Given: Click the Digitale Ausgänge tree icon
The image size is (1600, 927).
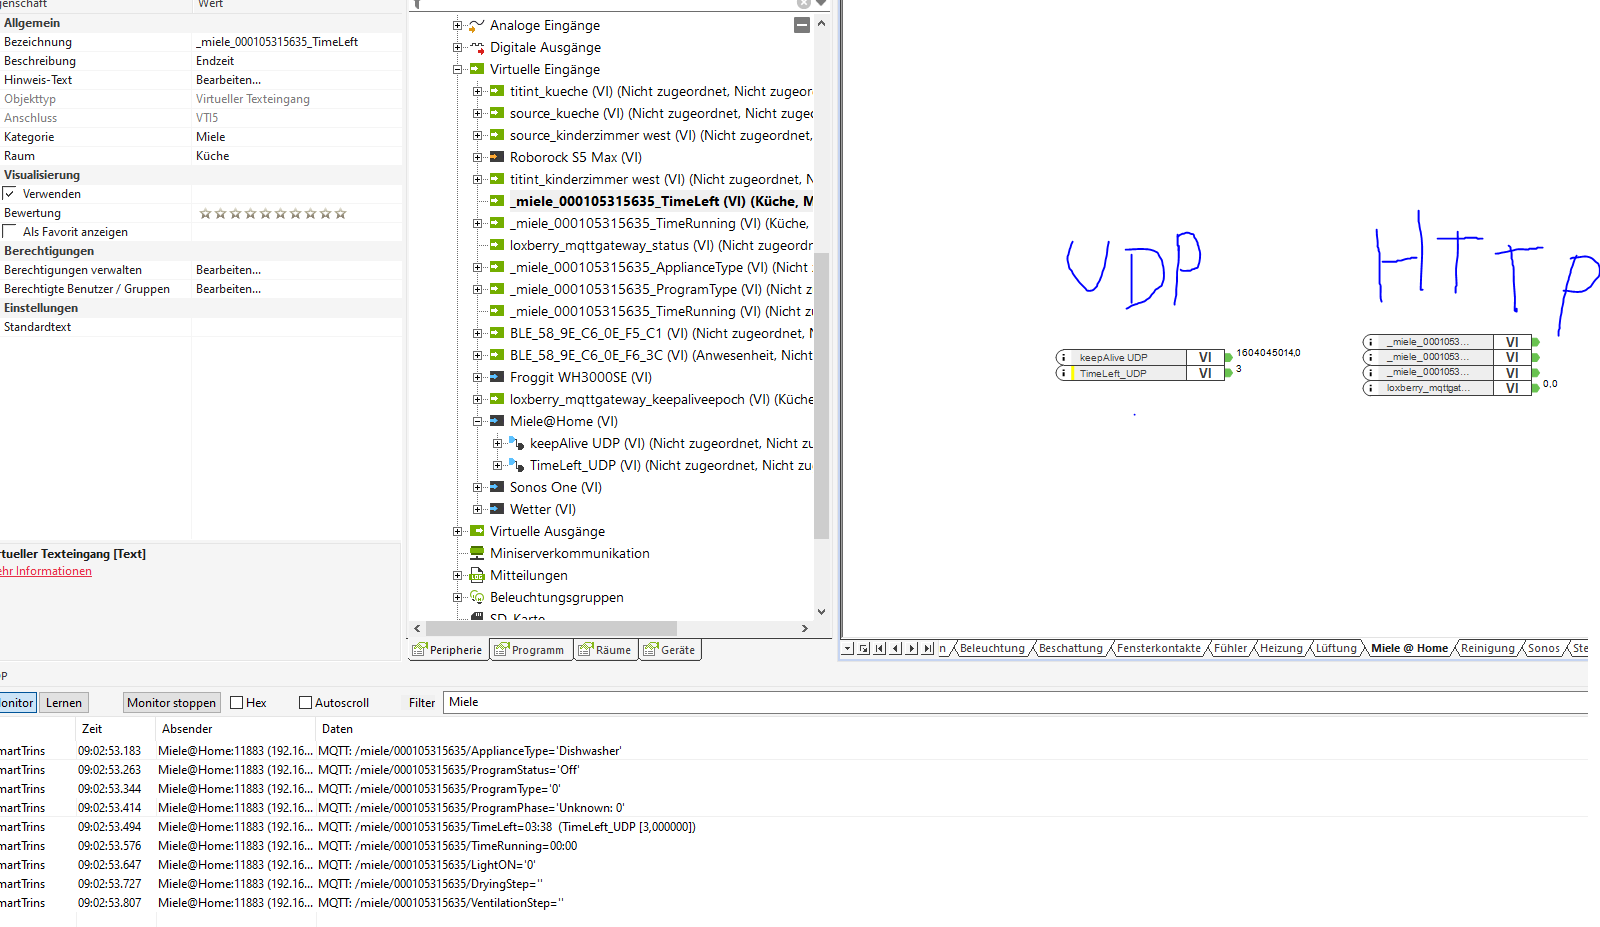Looking at the screenshot, I should click(x=477, y=47).
